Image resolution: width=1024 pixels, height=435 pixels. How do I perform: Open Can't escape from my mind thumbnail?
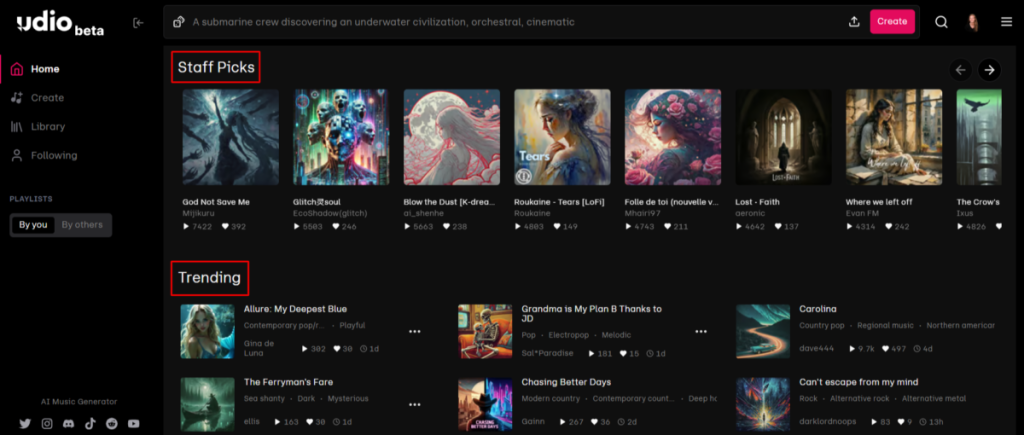click(x=763, y=404)
